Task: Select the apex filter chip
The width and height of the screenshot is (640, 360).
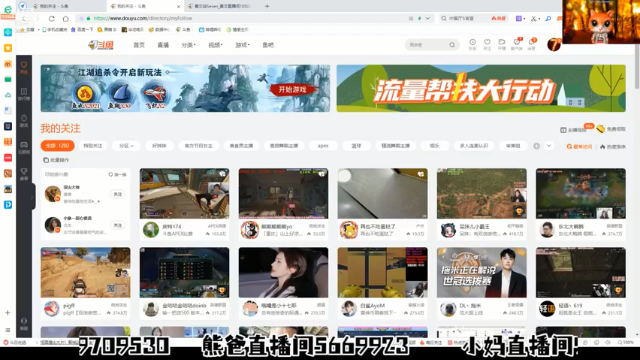Action: 323,146
